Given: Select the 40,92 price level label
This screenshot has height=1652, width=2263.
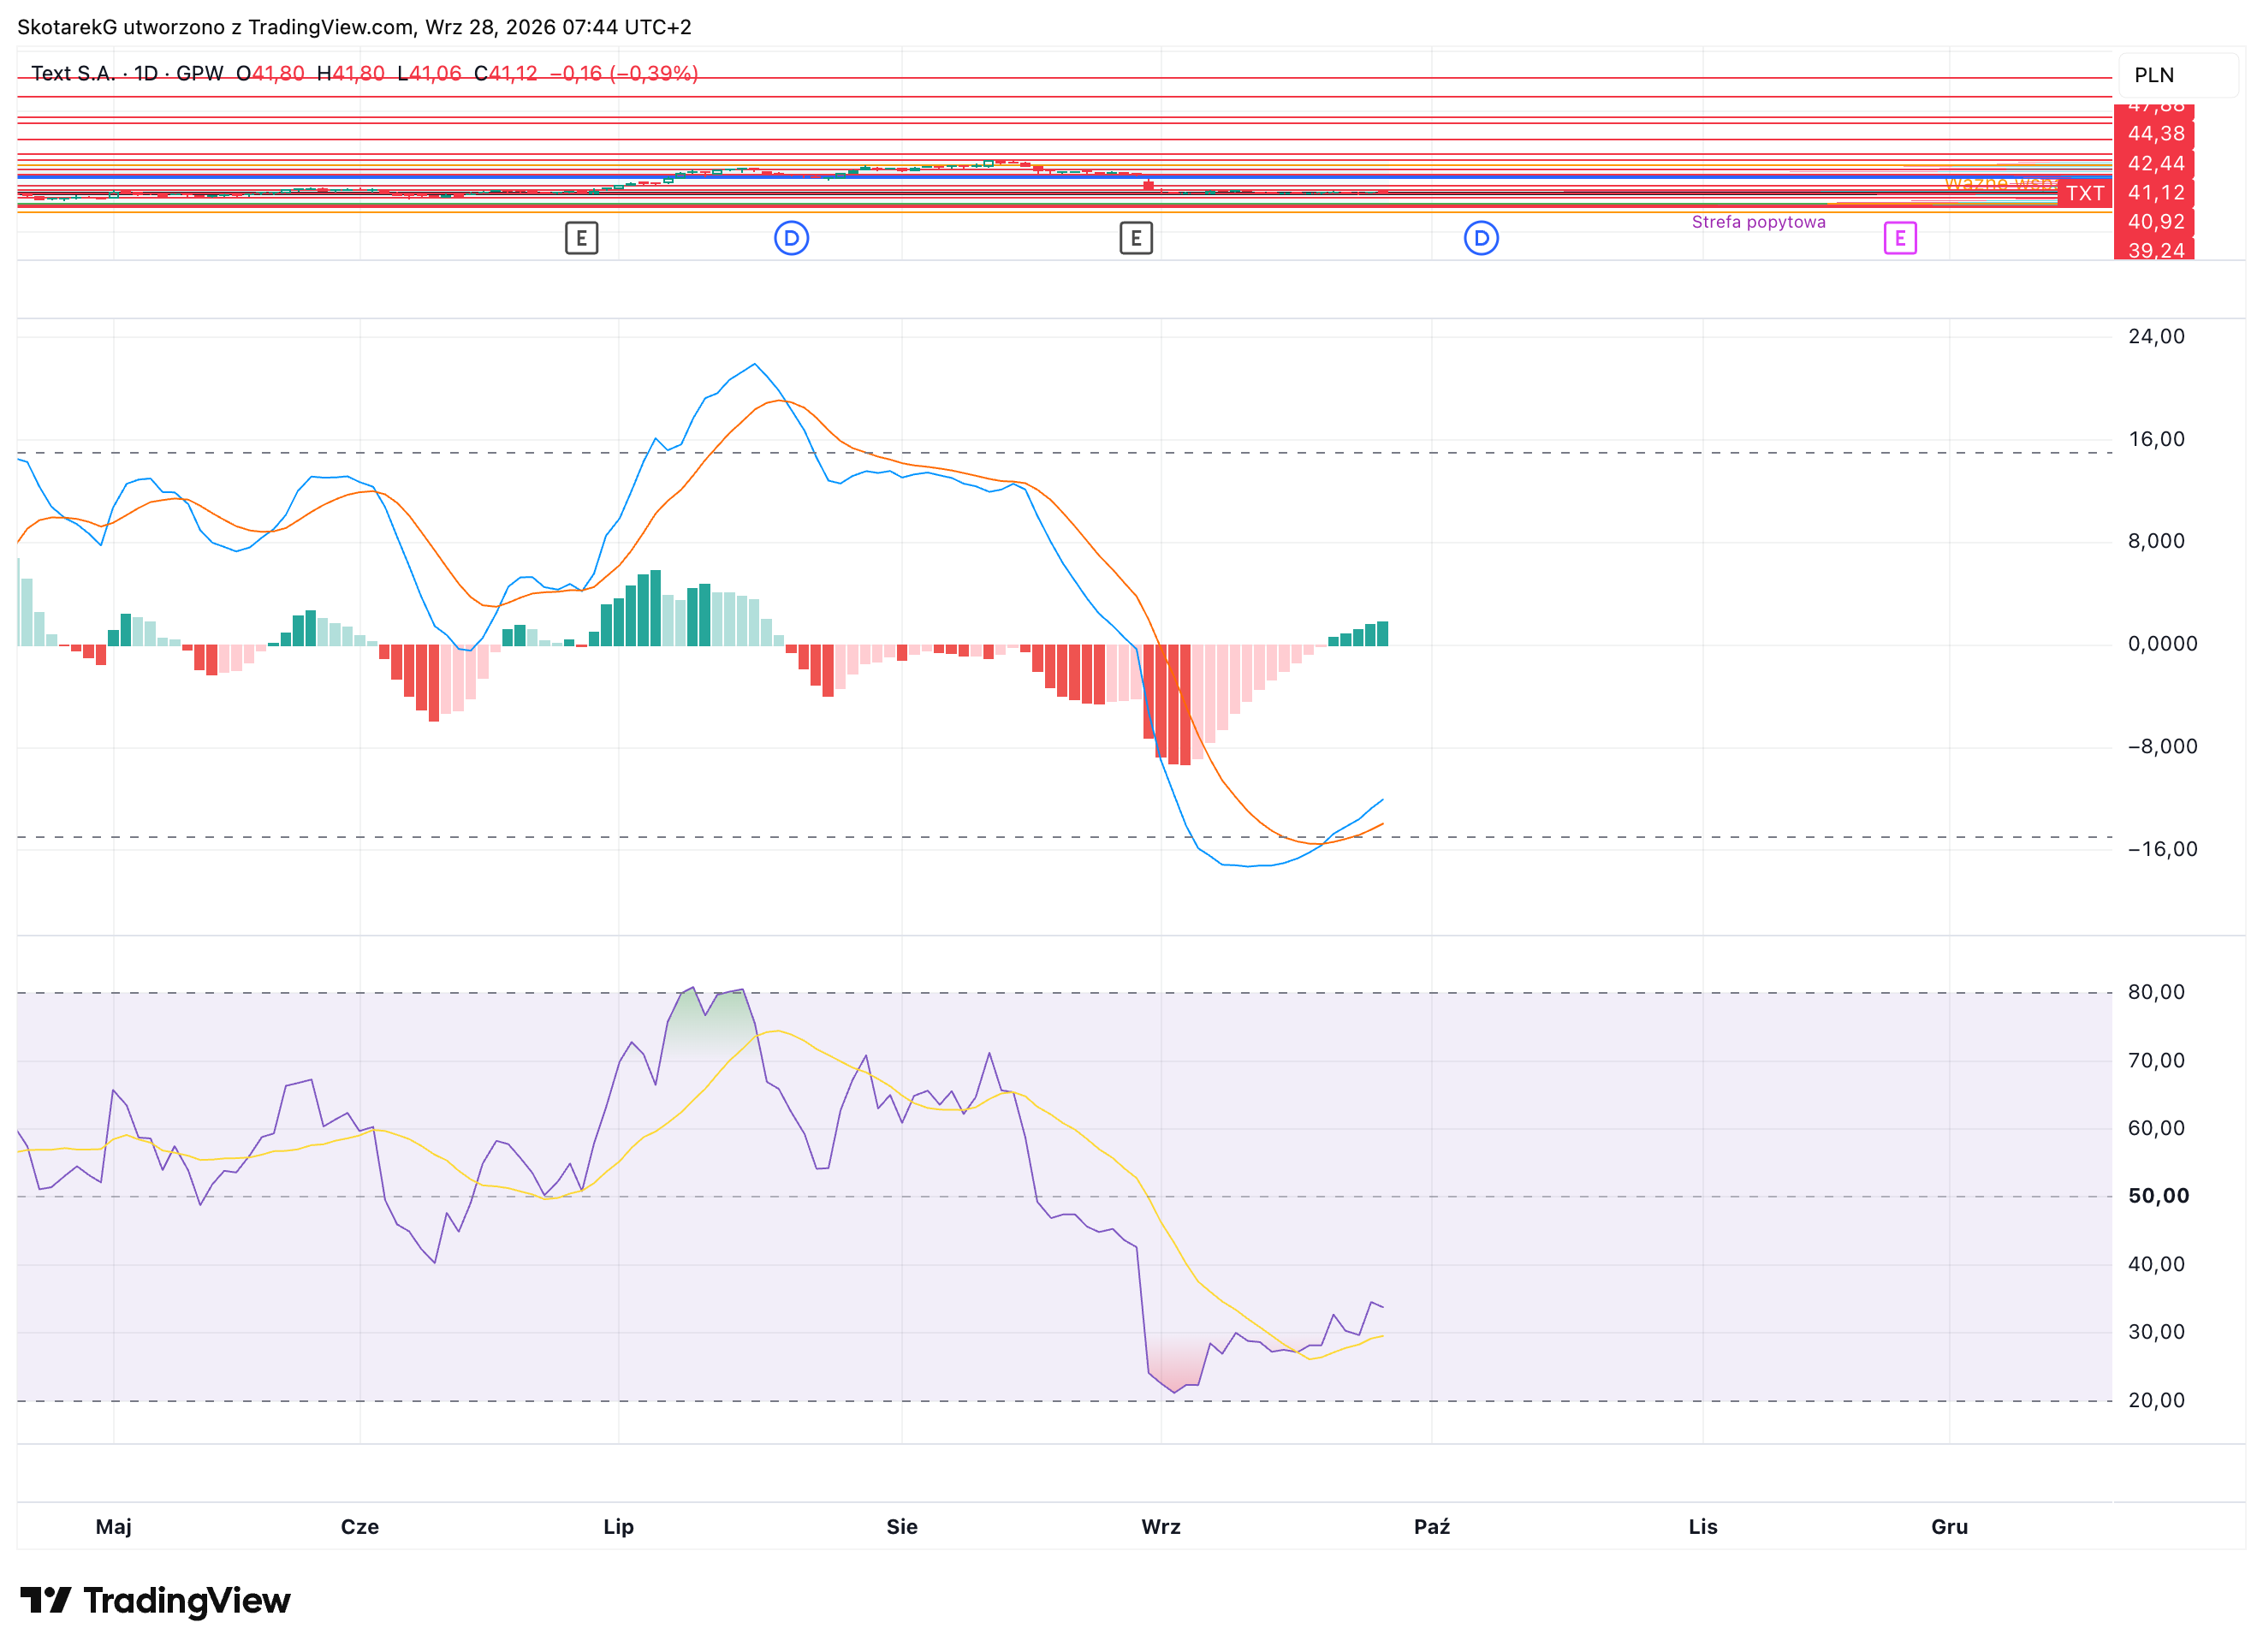Looking at the screenshot, I should 2155,222.
